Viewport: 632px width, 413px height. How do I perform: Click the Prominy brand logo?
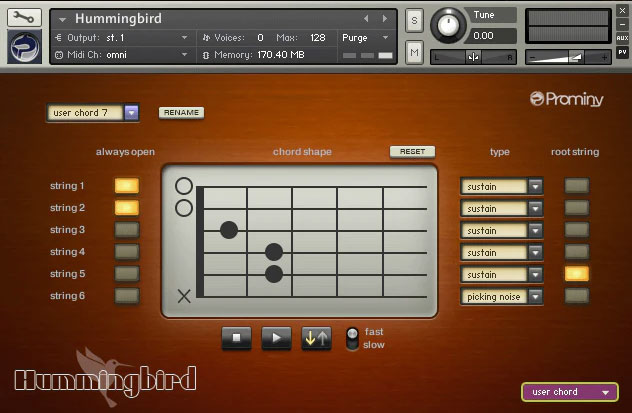tap(567, 99)
